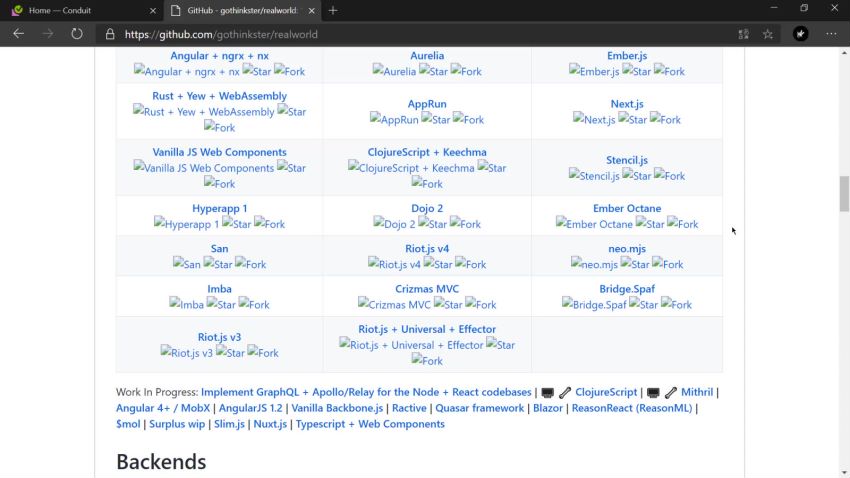The image size is (850, 478).
Task: Click the Star badge under AppRun
Action: pyautogui.click(x=436, y=119)
